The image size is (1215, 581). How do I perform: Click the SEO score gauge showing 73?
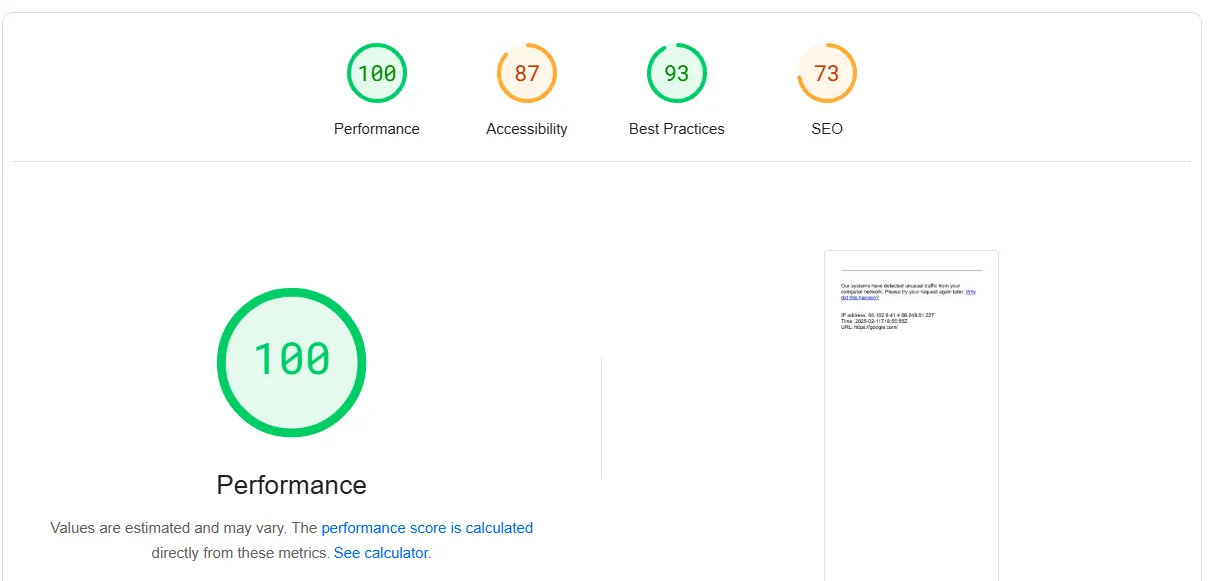pos(827,73)
